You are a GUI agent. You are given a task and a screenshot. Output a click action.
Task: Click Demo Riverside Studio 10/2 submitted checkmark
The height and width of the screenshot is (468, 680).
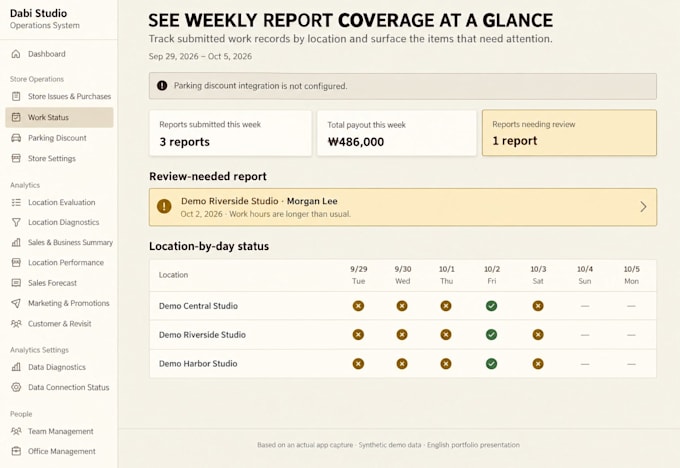click(491, 335)
